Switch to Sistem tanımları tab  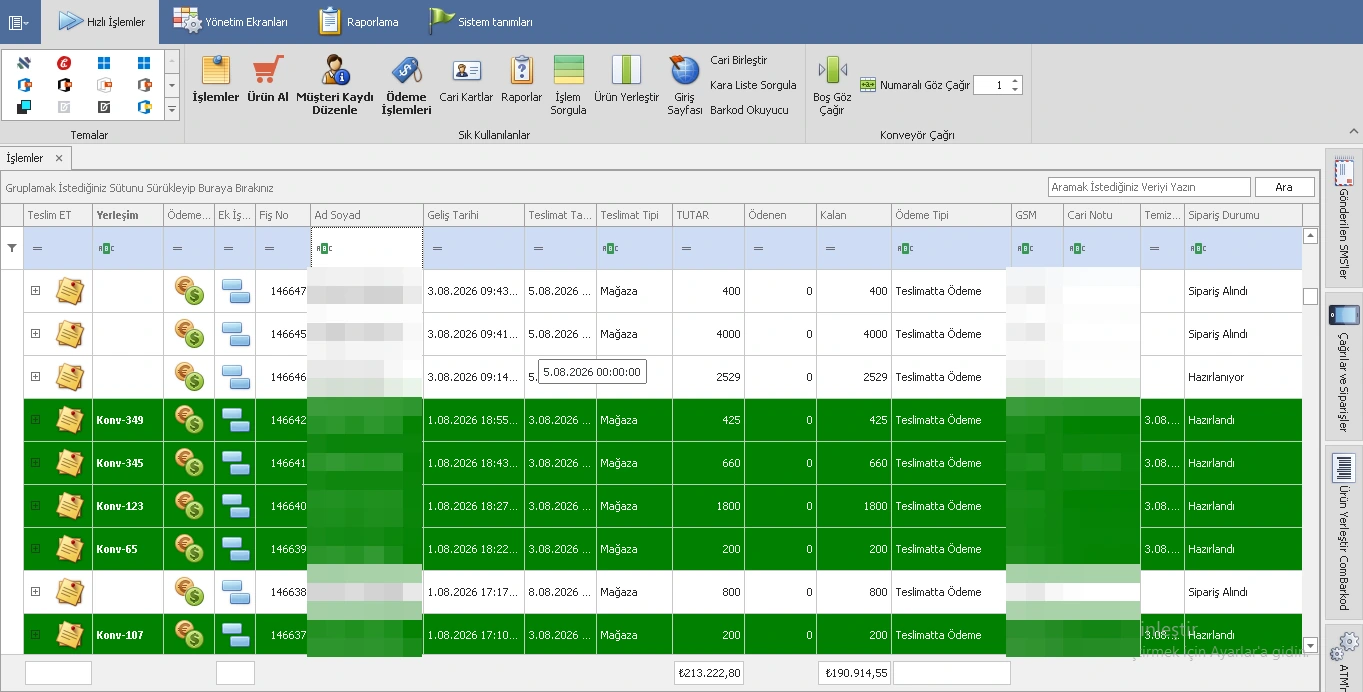[x=482, y=21]
